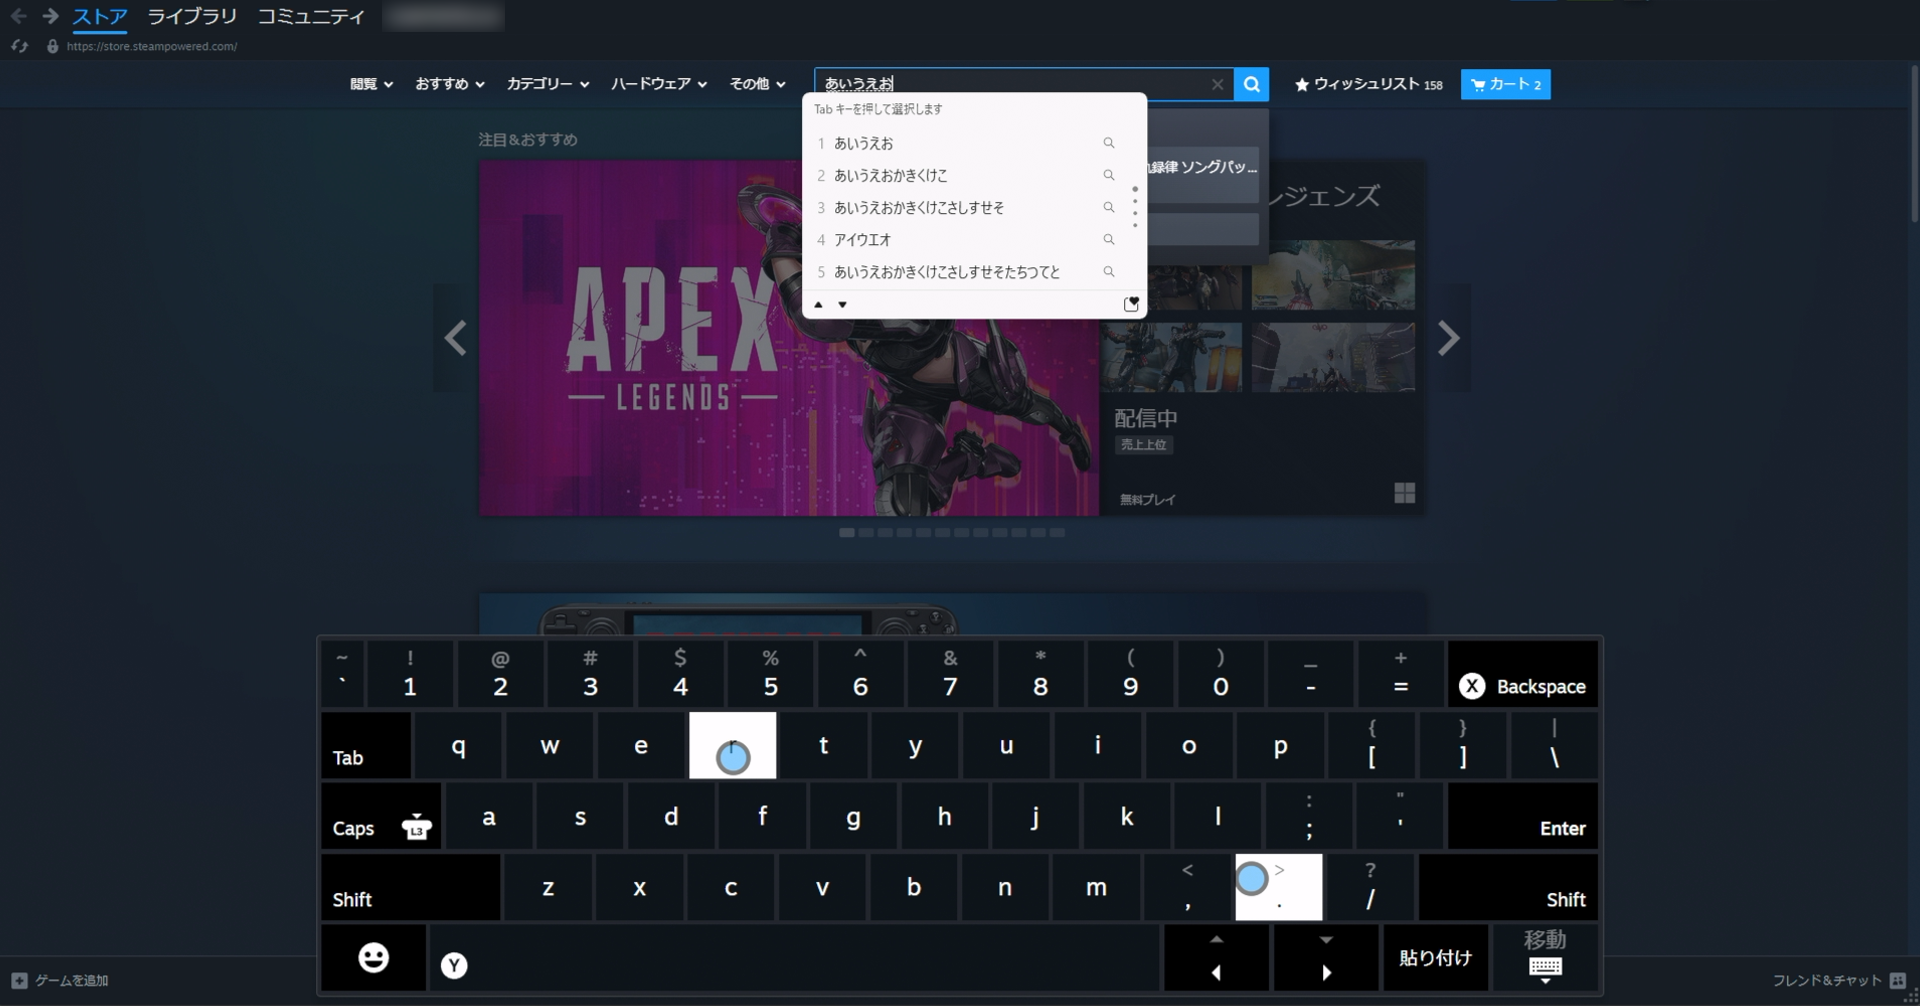Search the web for candidate アイウエオ icon
Screen dimensions: 1920x1006
coord(1109,240)
